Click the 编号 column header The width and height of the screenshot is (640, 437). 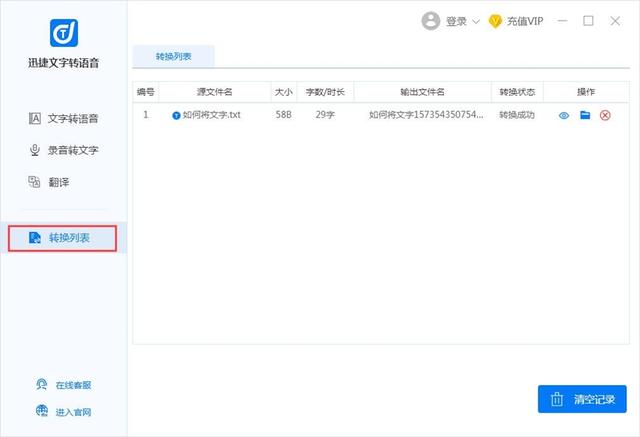pos(145,92)
